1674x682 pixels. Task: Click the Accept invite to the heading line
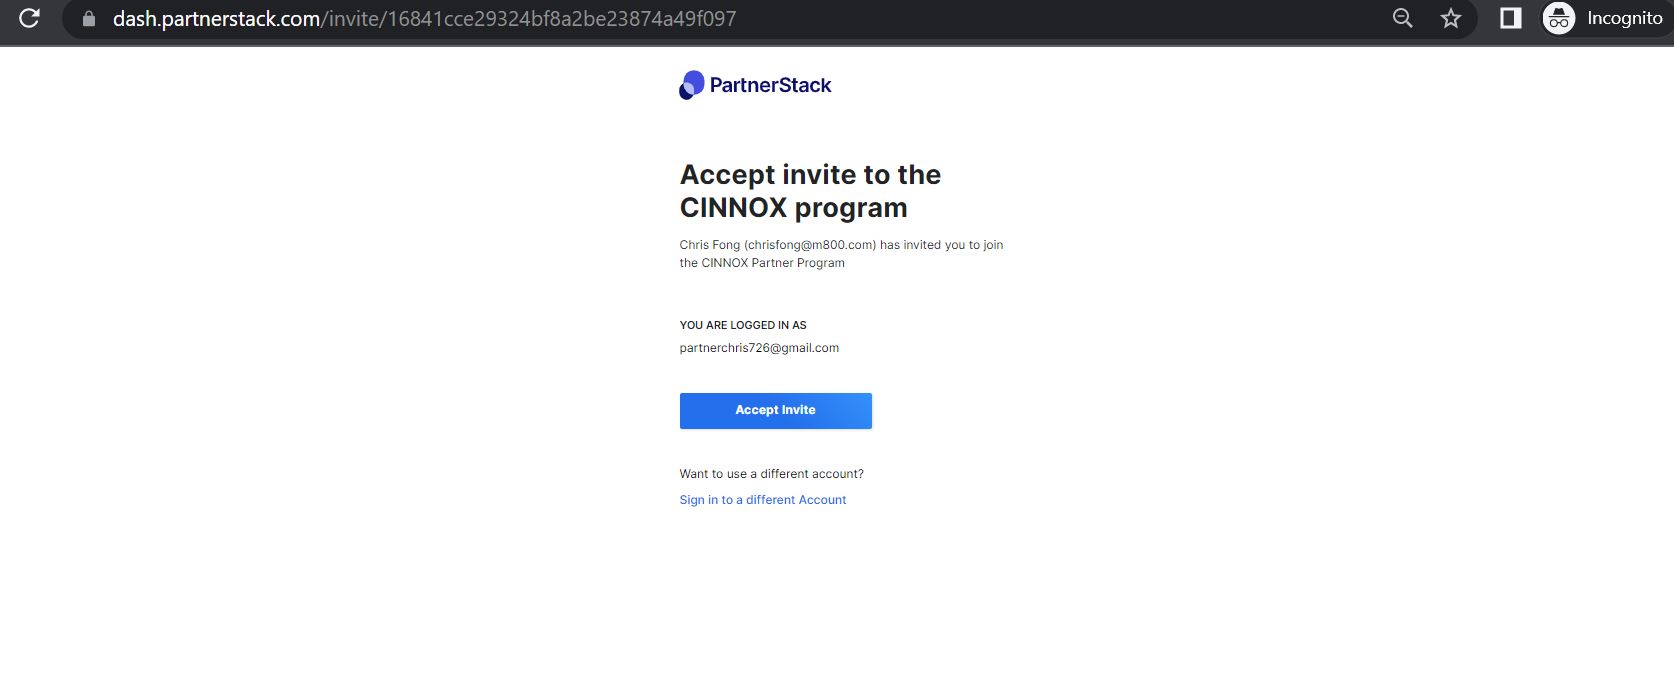(x=810, y=175)
